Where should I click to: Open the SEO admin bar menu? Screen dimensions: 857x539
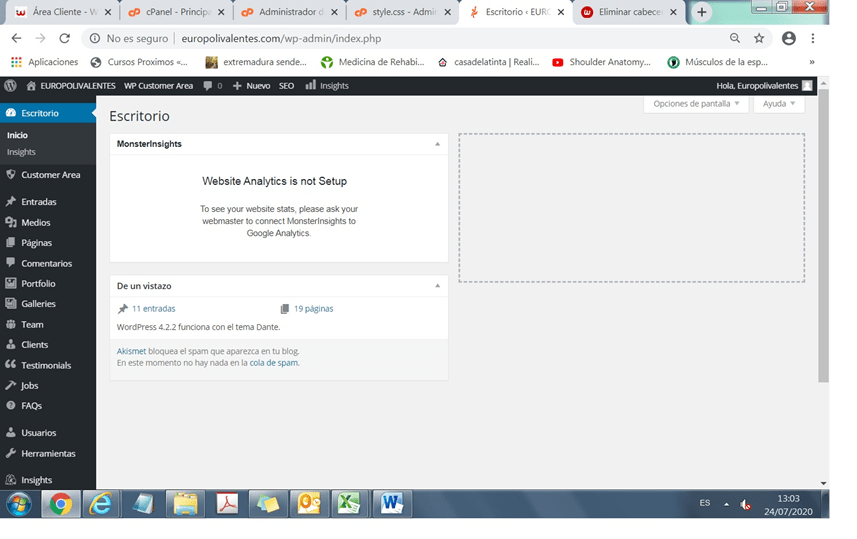pyautogui.click(x=286, y=86)
